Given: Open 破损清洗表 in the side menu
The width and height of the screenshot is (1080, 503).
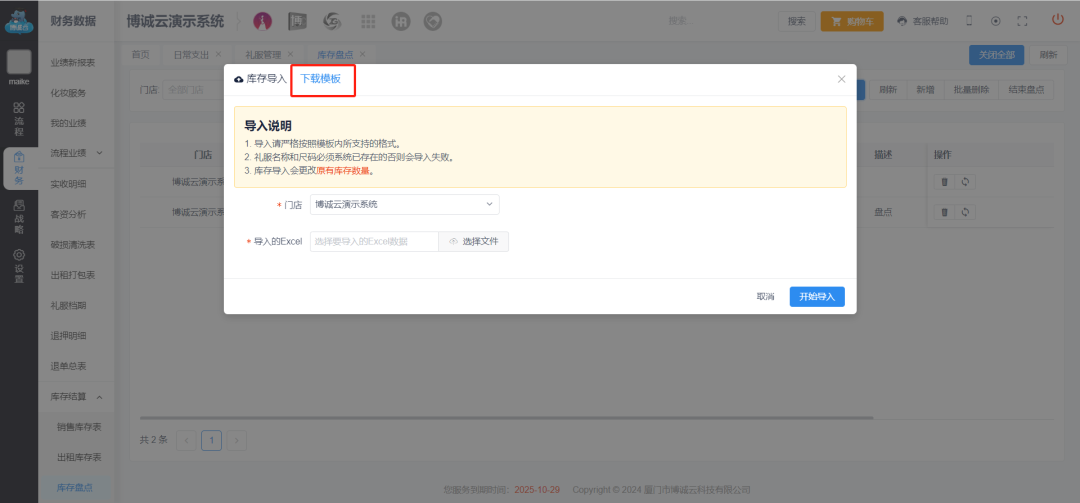Looking at the screenshot, I should (72, 245).
